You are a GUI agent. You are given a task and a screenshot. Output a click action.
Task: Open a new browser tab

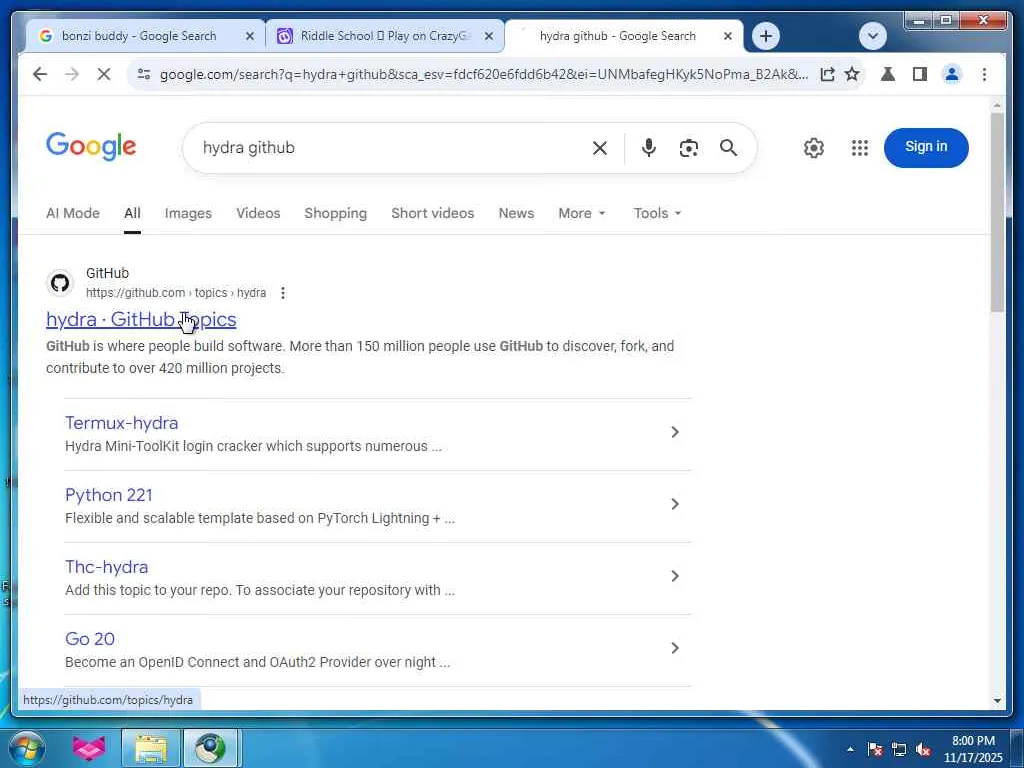[x=766, y=36]
